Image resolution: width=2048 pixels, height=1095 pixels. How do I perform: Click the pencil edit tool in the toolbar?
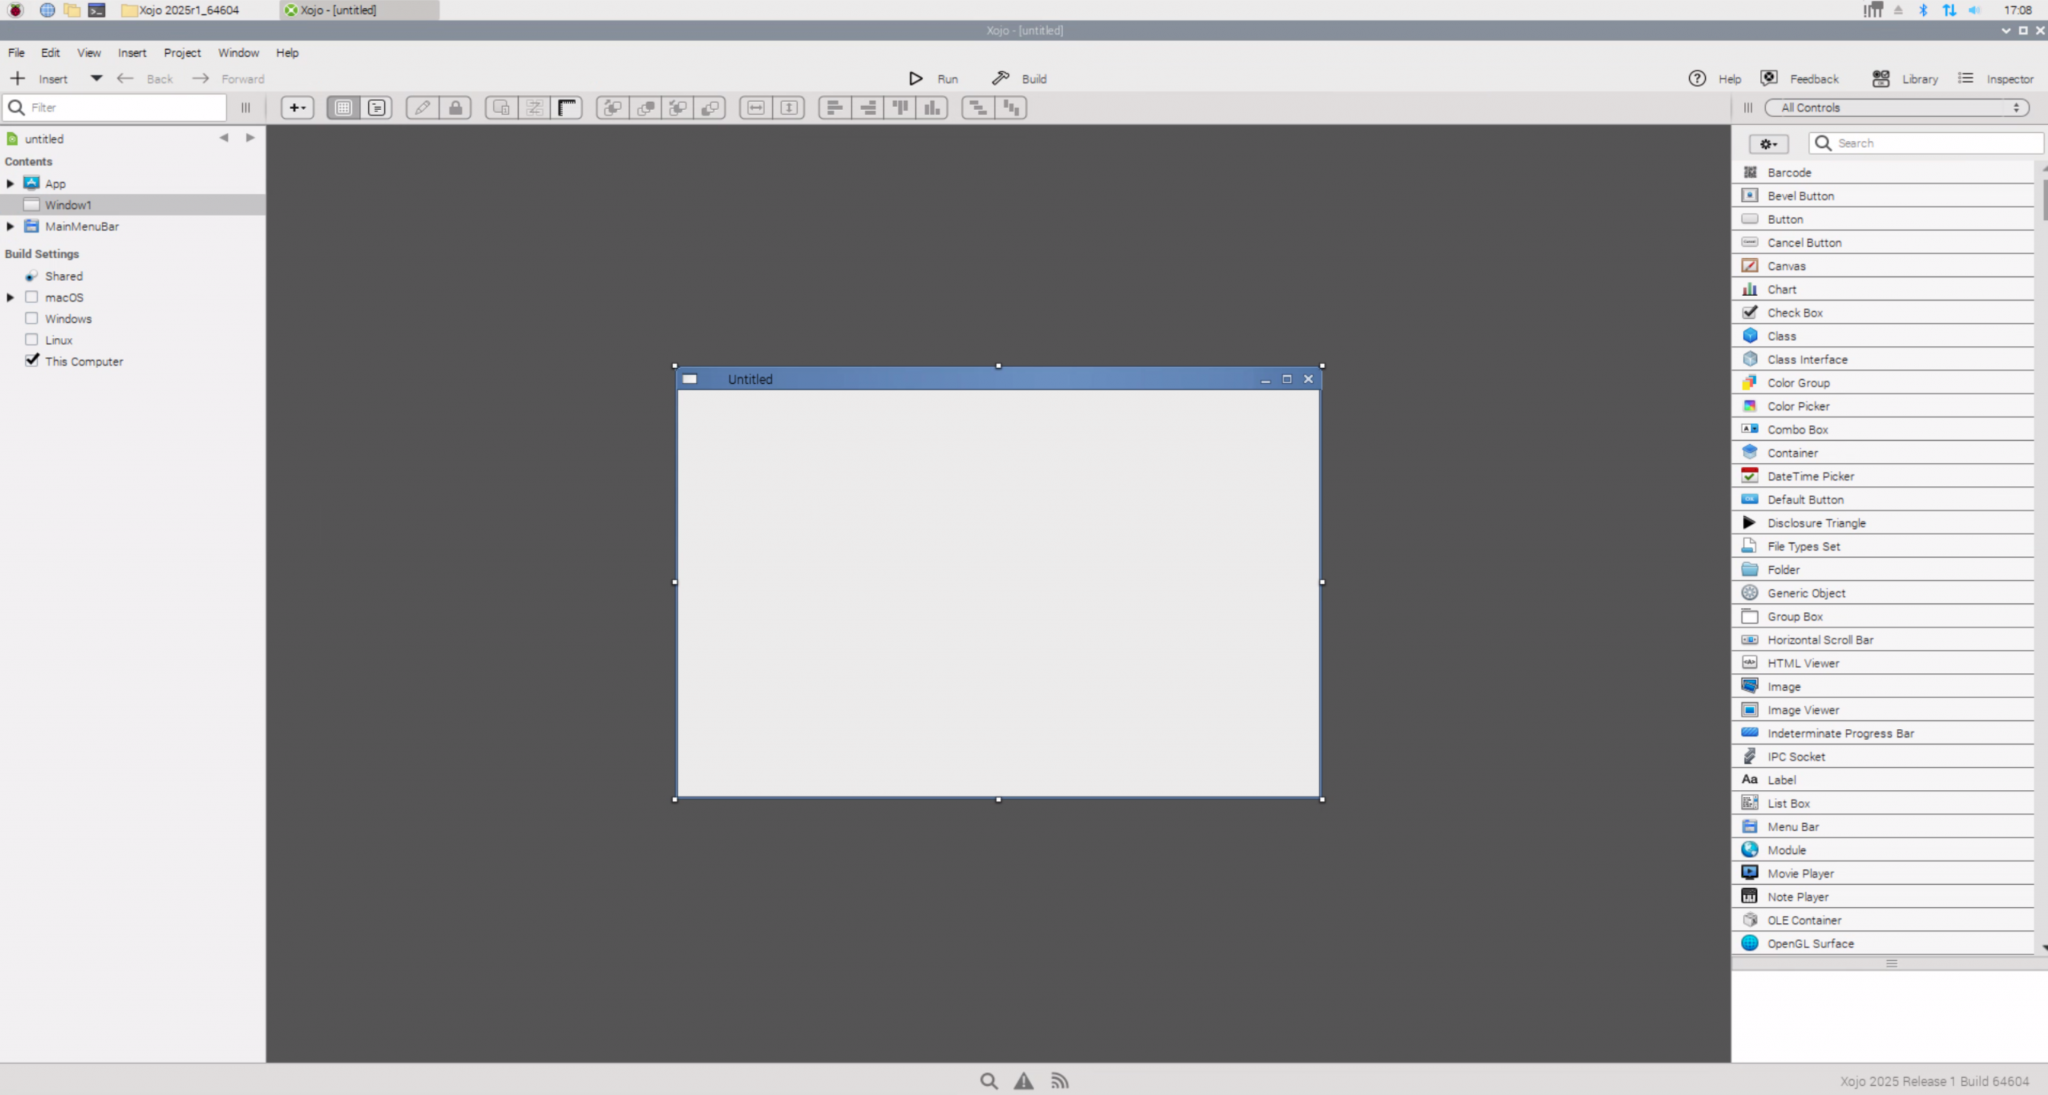tap(422, 107)
